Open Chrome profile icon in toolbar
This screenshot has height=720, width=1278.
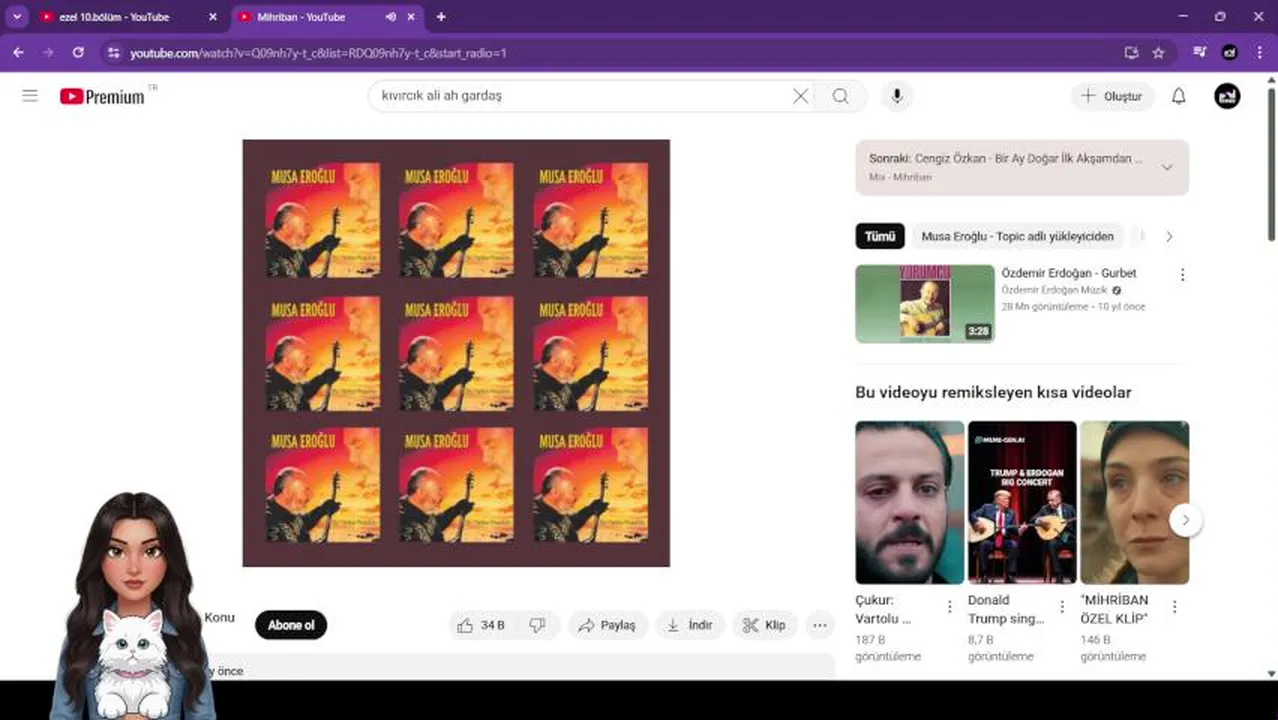coord(1230,52)
